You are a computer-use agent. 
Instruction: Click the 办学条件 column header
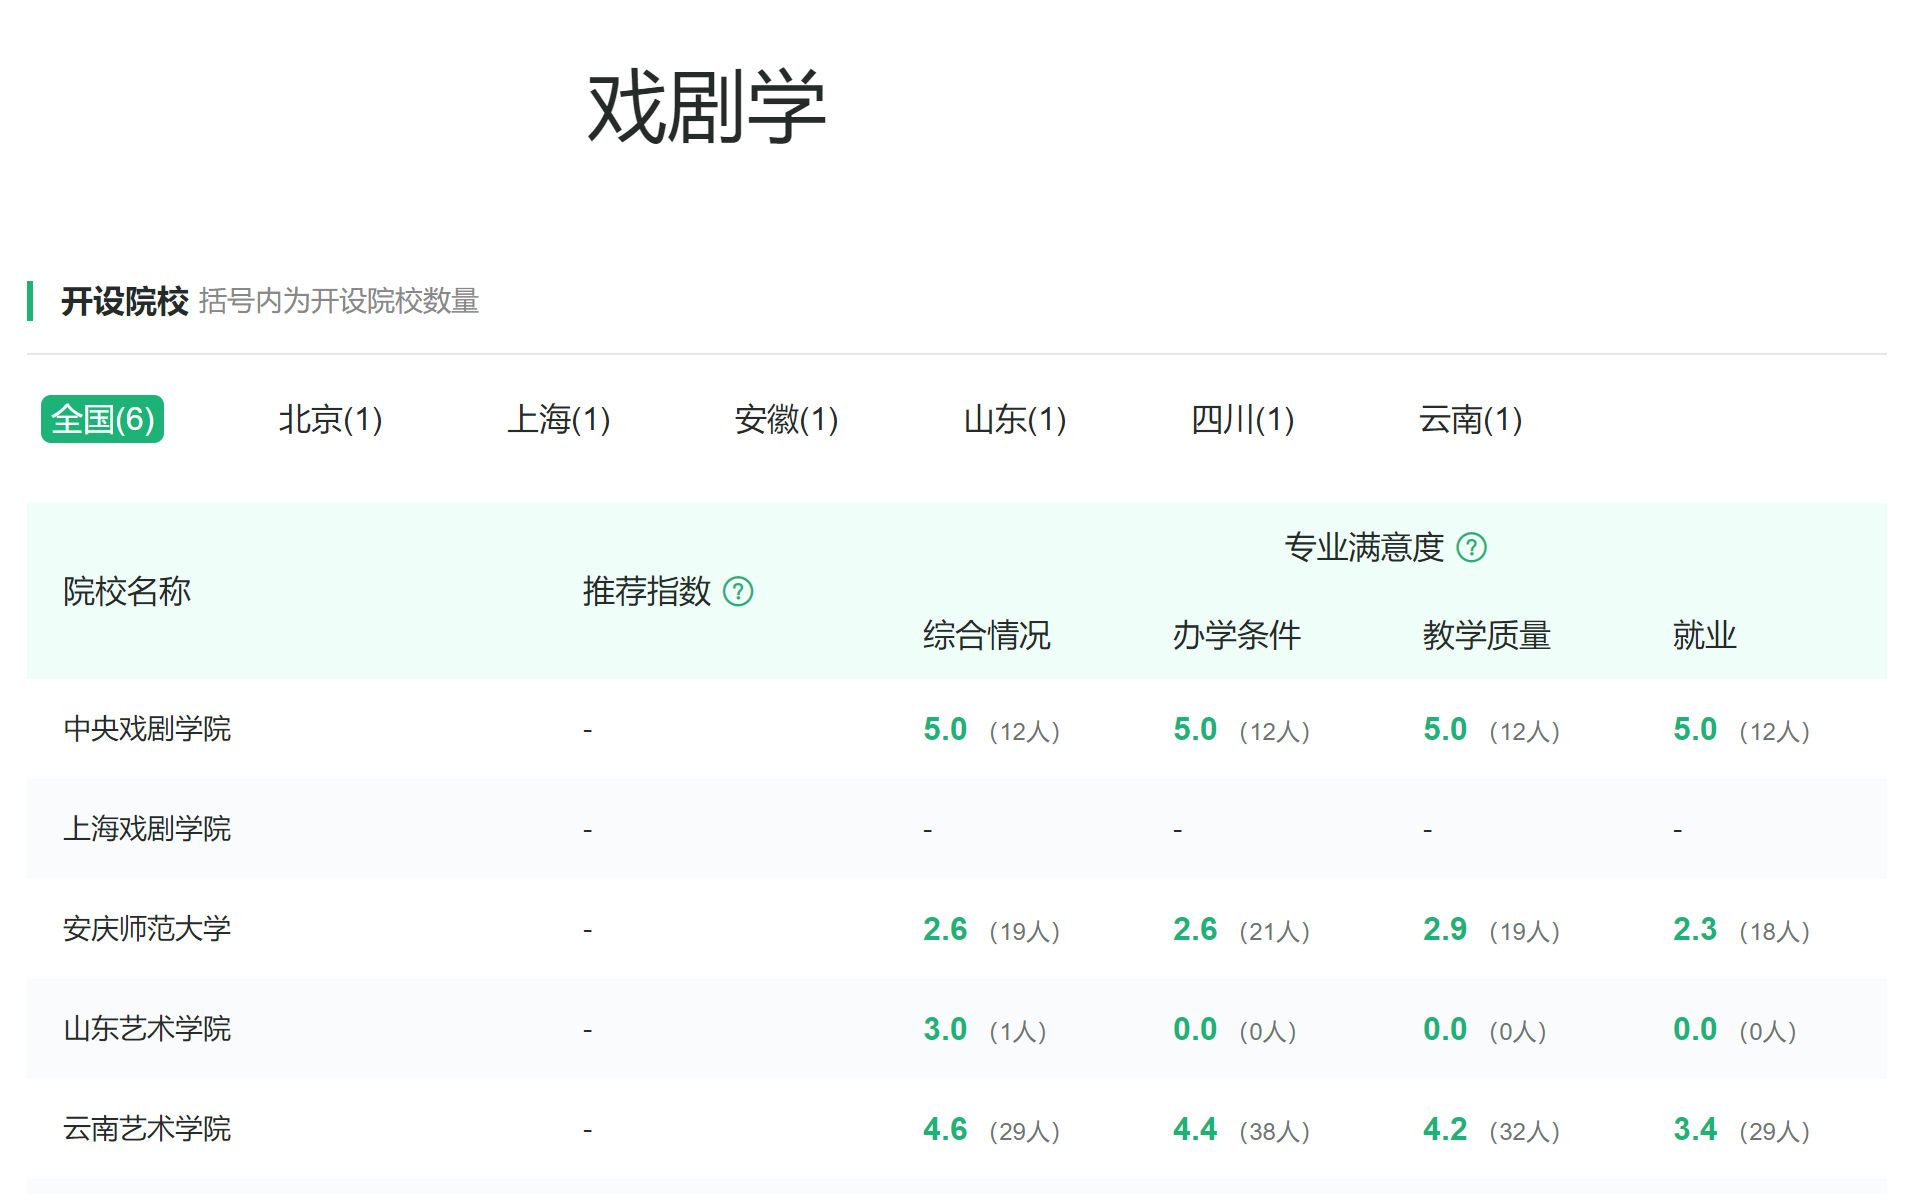pos(1236,635)
